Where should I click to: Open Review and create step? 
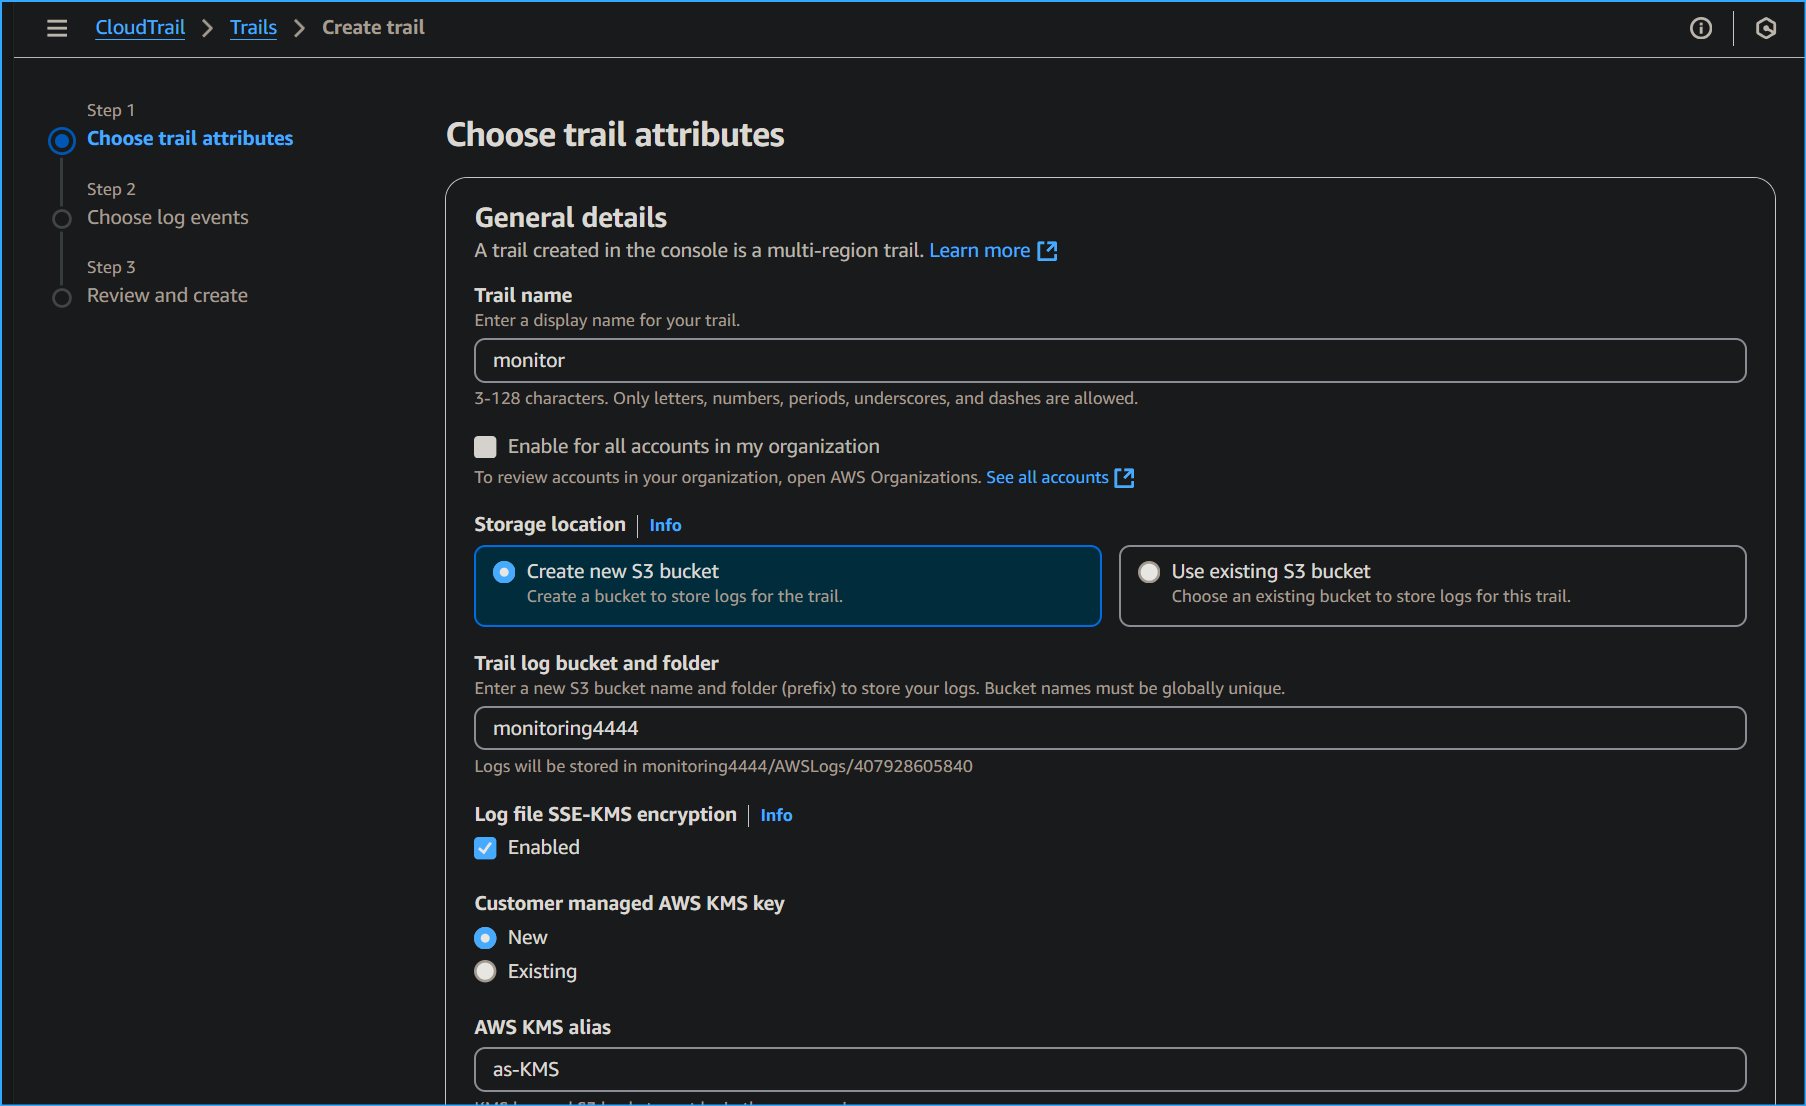point(167,295)
